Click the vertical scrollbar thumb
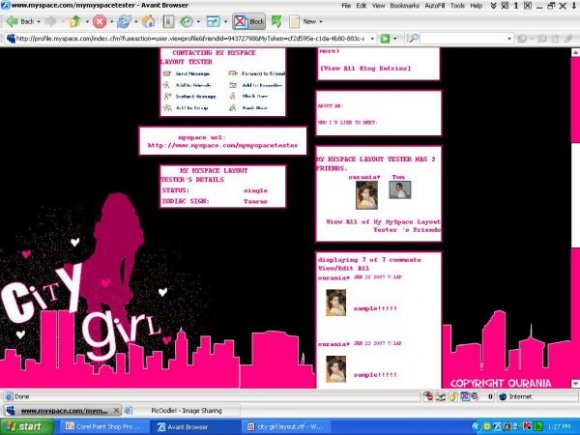This screenshot has width=580, height=435. [575, 195]
